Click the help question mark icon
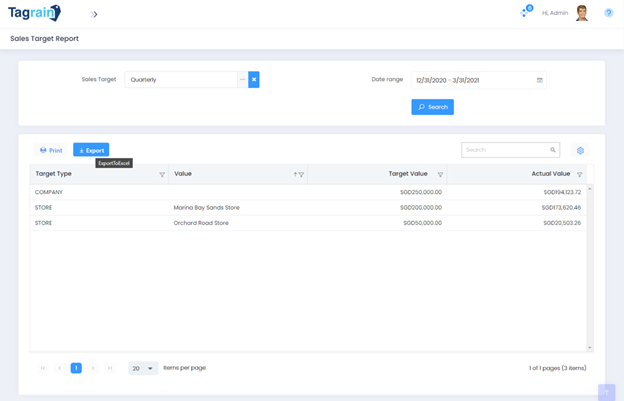This screenshot has width=624, height=401. [608, 13]
